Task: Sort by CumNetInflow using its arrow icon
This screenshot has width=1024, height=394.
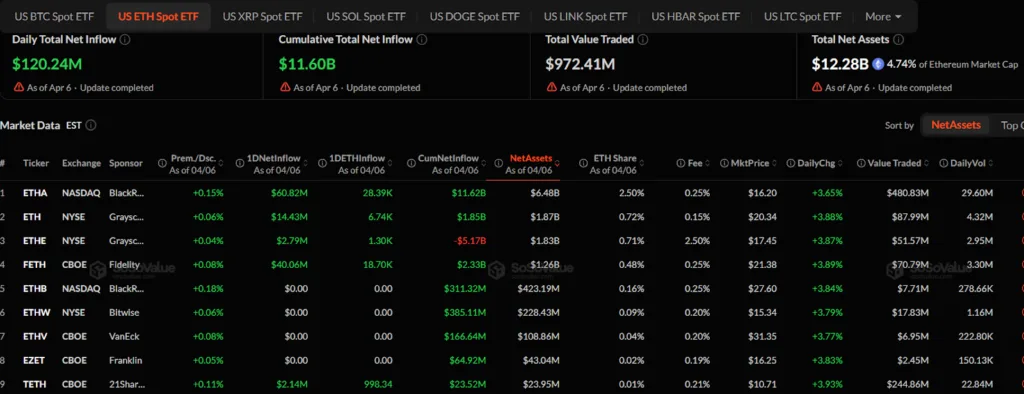Action: [x=482, y=163]
